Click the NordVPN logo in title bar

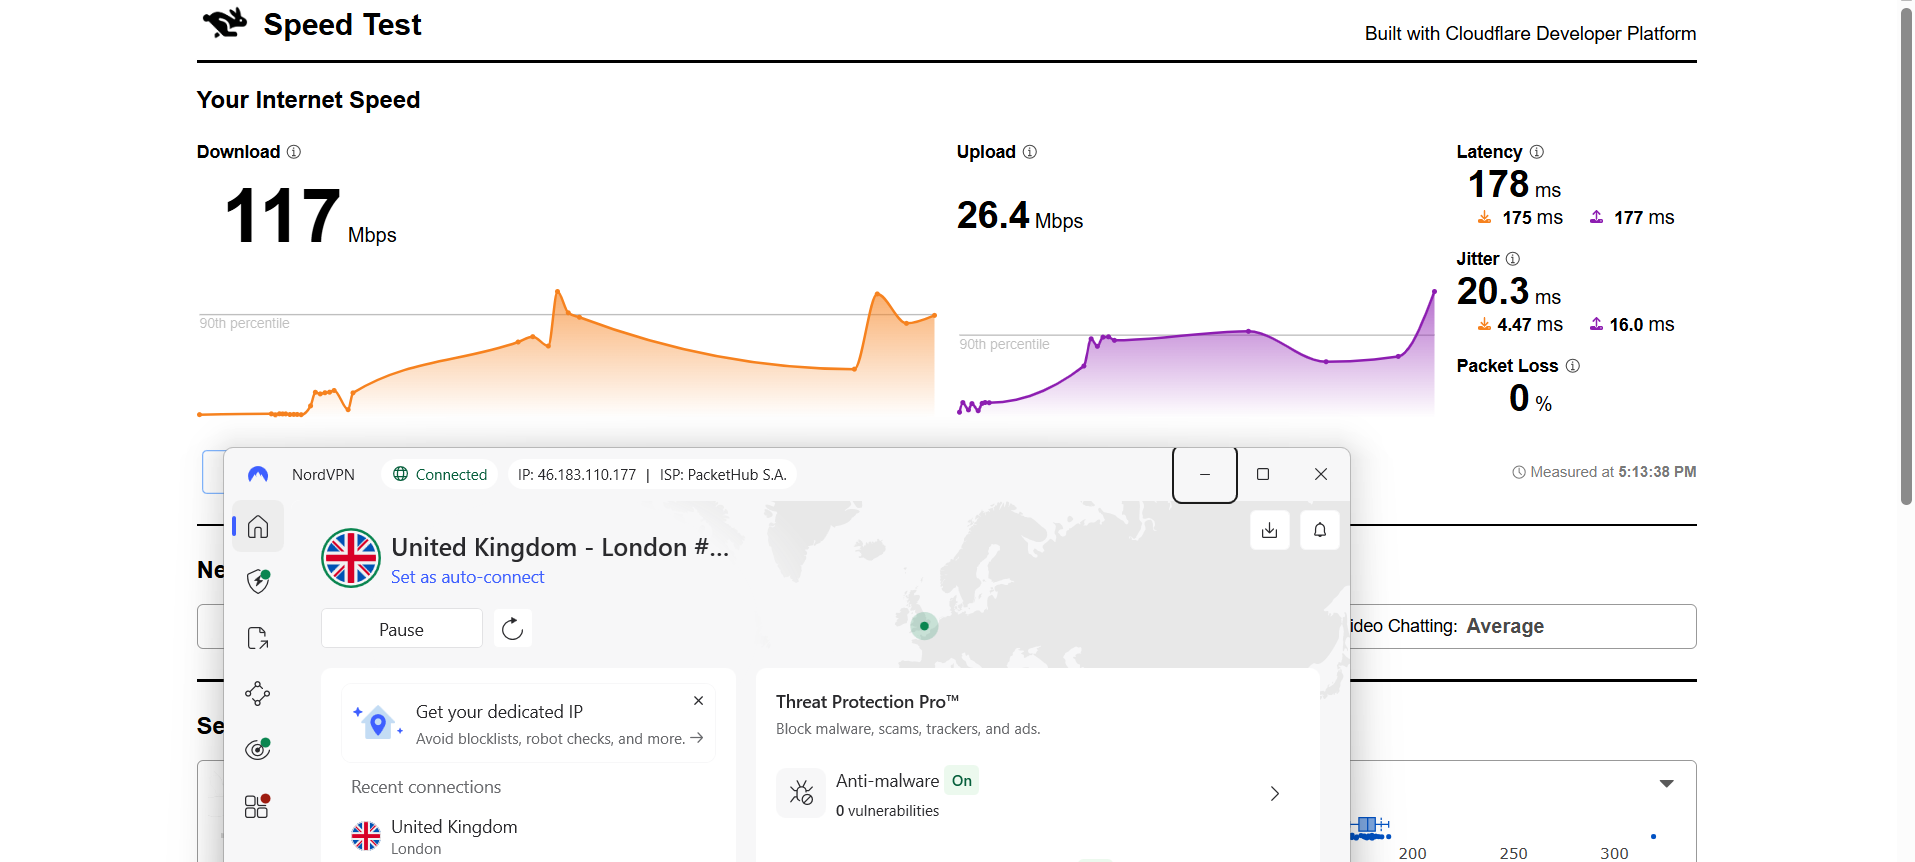258,474
